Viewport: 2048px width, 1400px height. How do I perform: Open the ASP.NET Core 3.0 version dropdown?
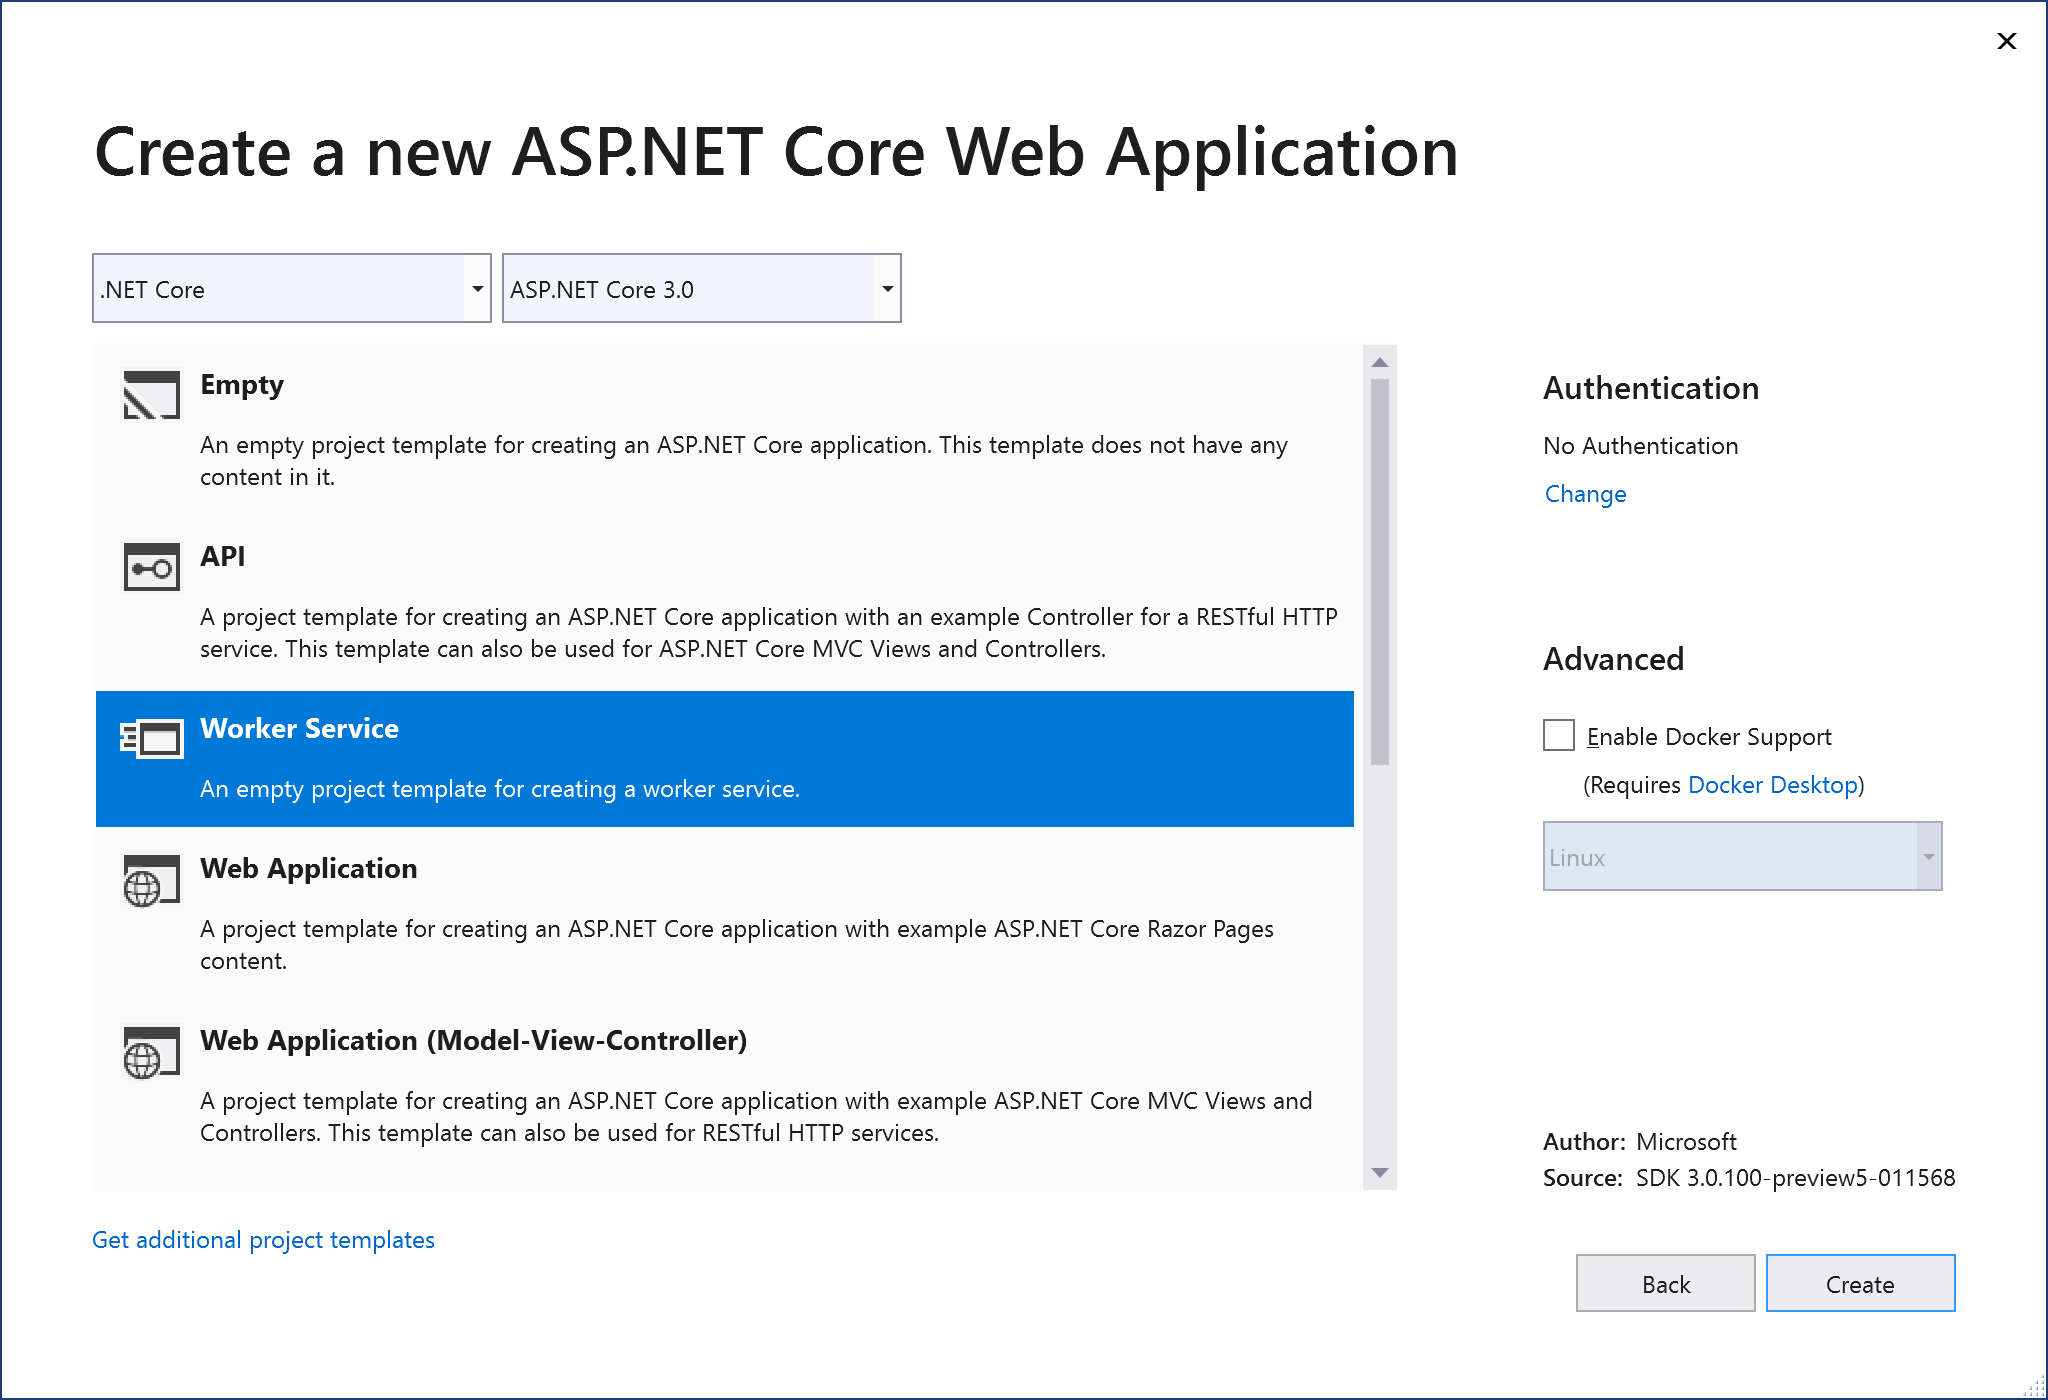coord(886,289)
